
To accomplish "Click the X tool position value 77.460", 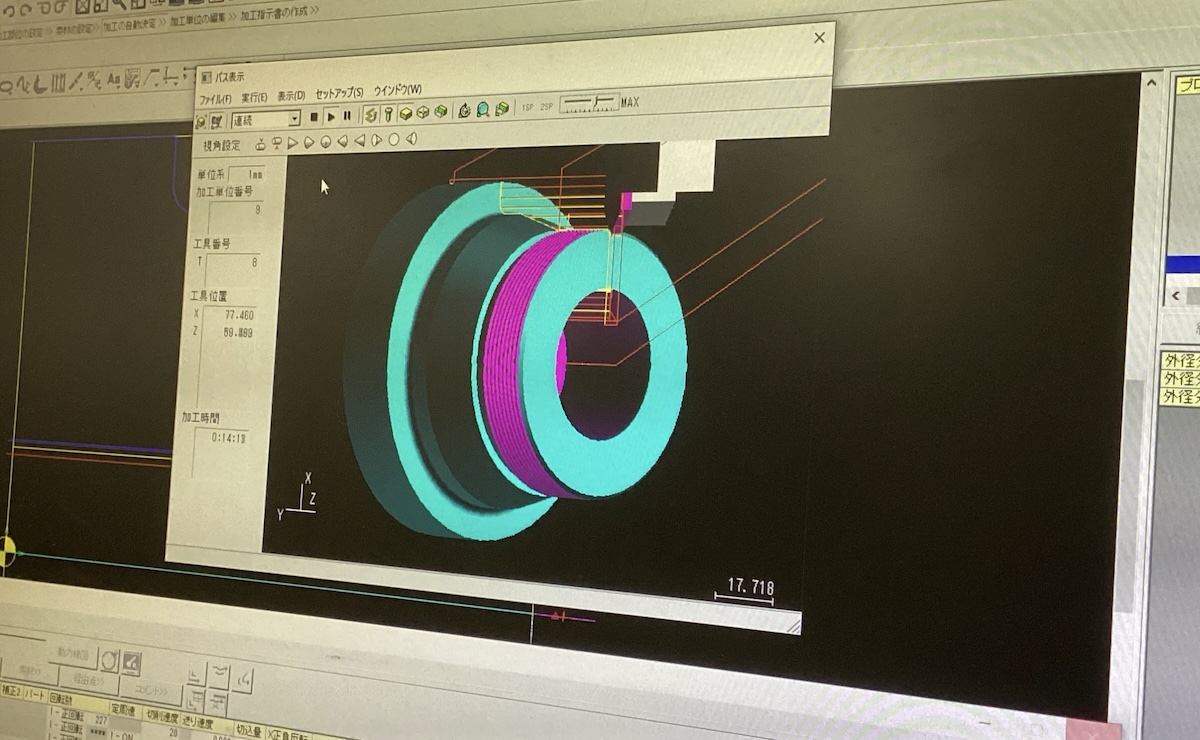I will click(240, 315).
